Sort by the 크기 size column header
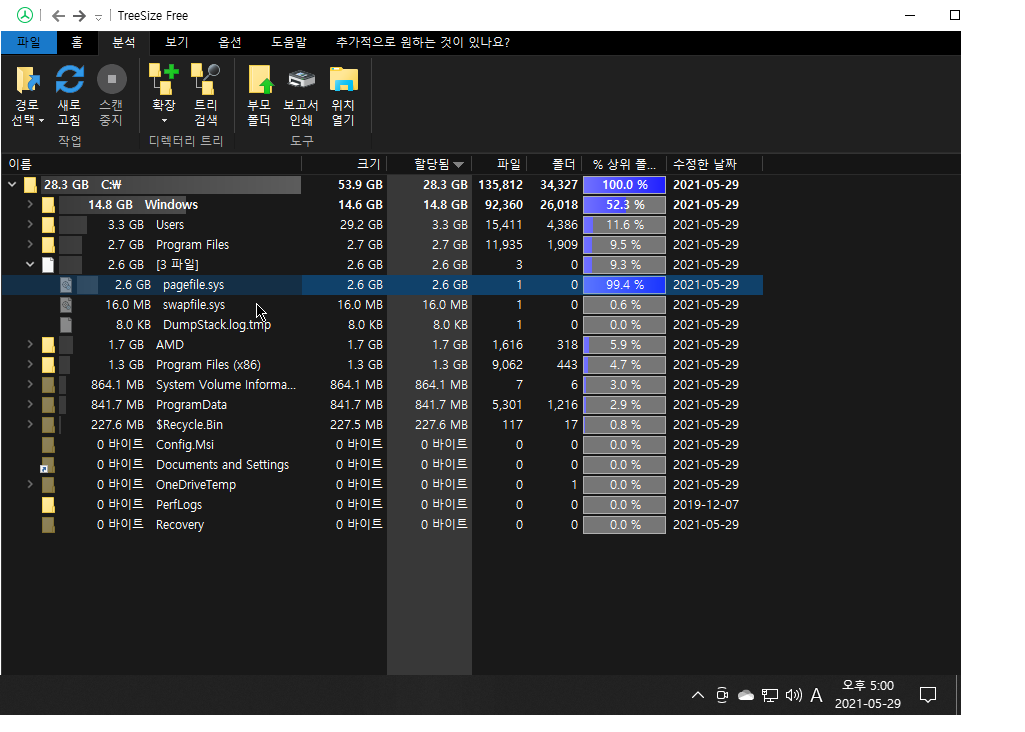 [x=344, y=164]
